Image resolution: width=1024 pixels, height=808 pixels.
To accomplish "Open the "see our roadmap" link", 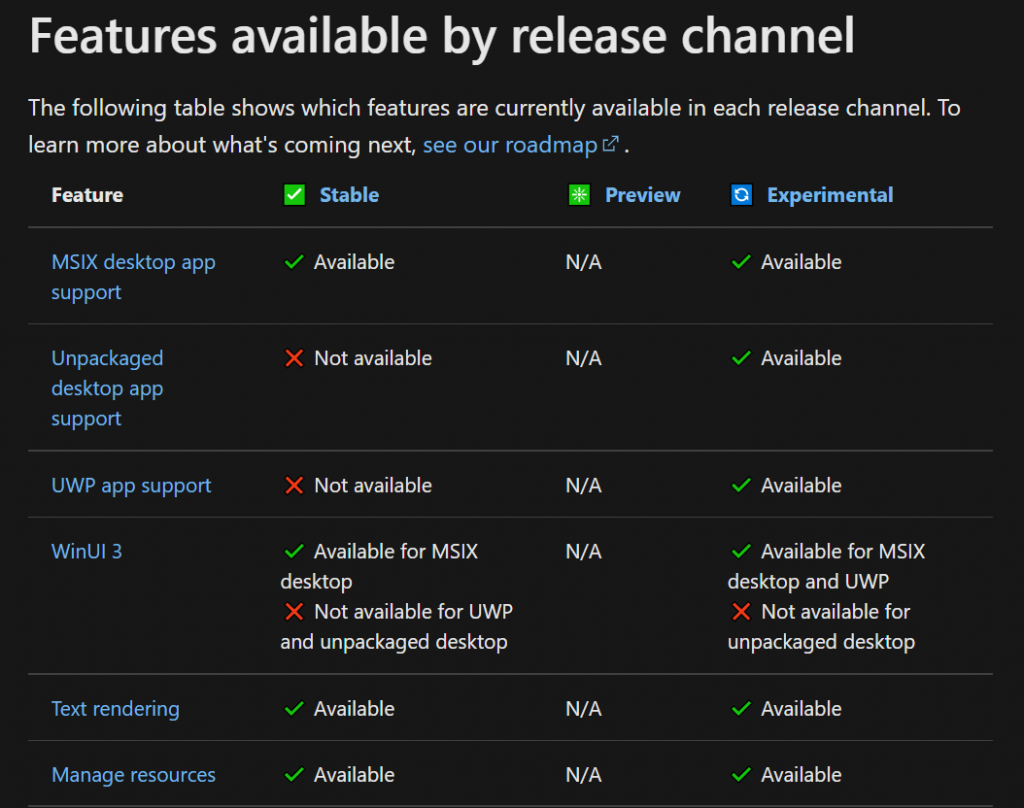I will pos(510,145).
